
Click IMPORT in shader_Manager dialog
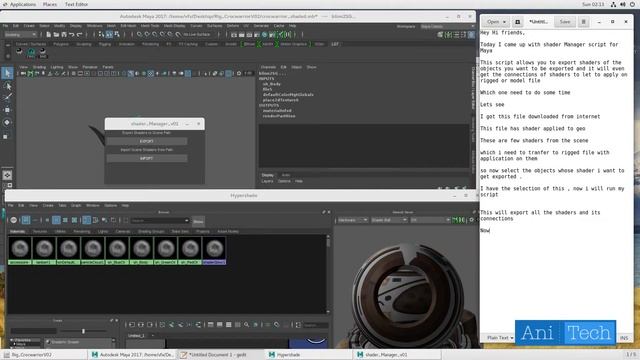(x=147, y=158)
